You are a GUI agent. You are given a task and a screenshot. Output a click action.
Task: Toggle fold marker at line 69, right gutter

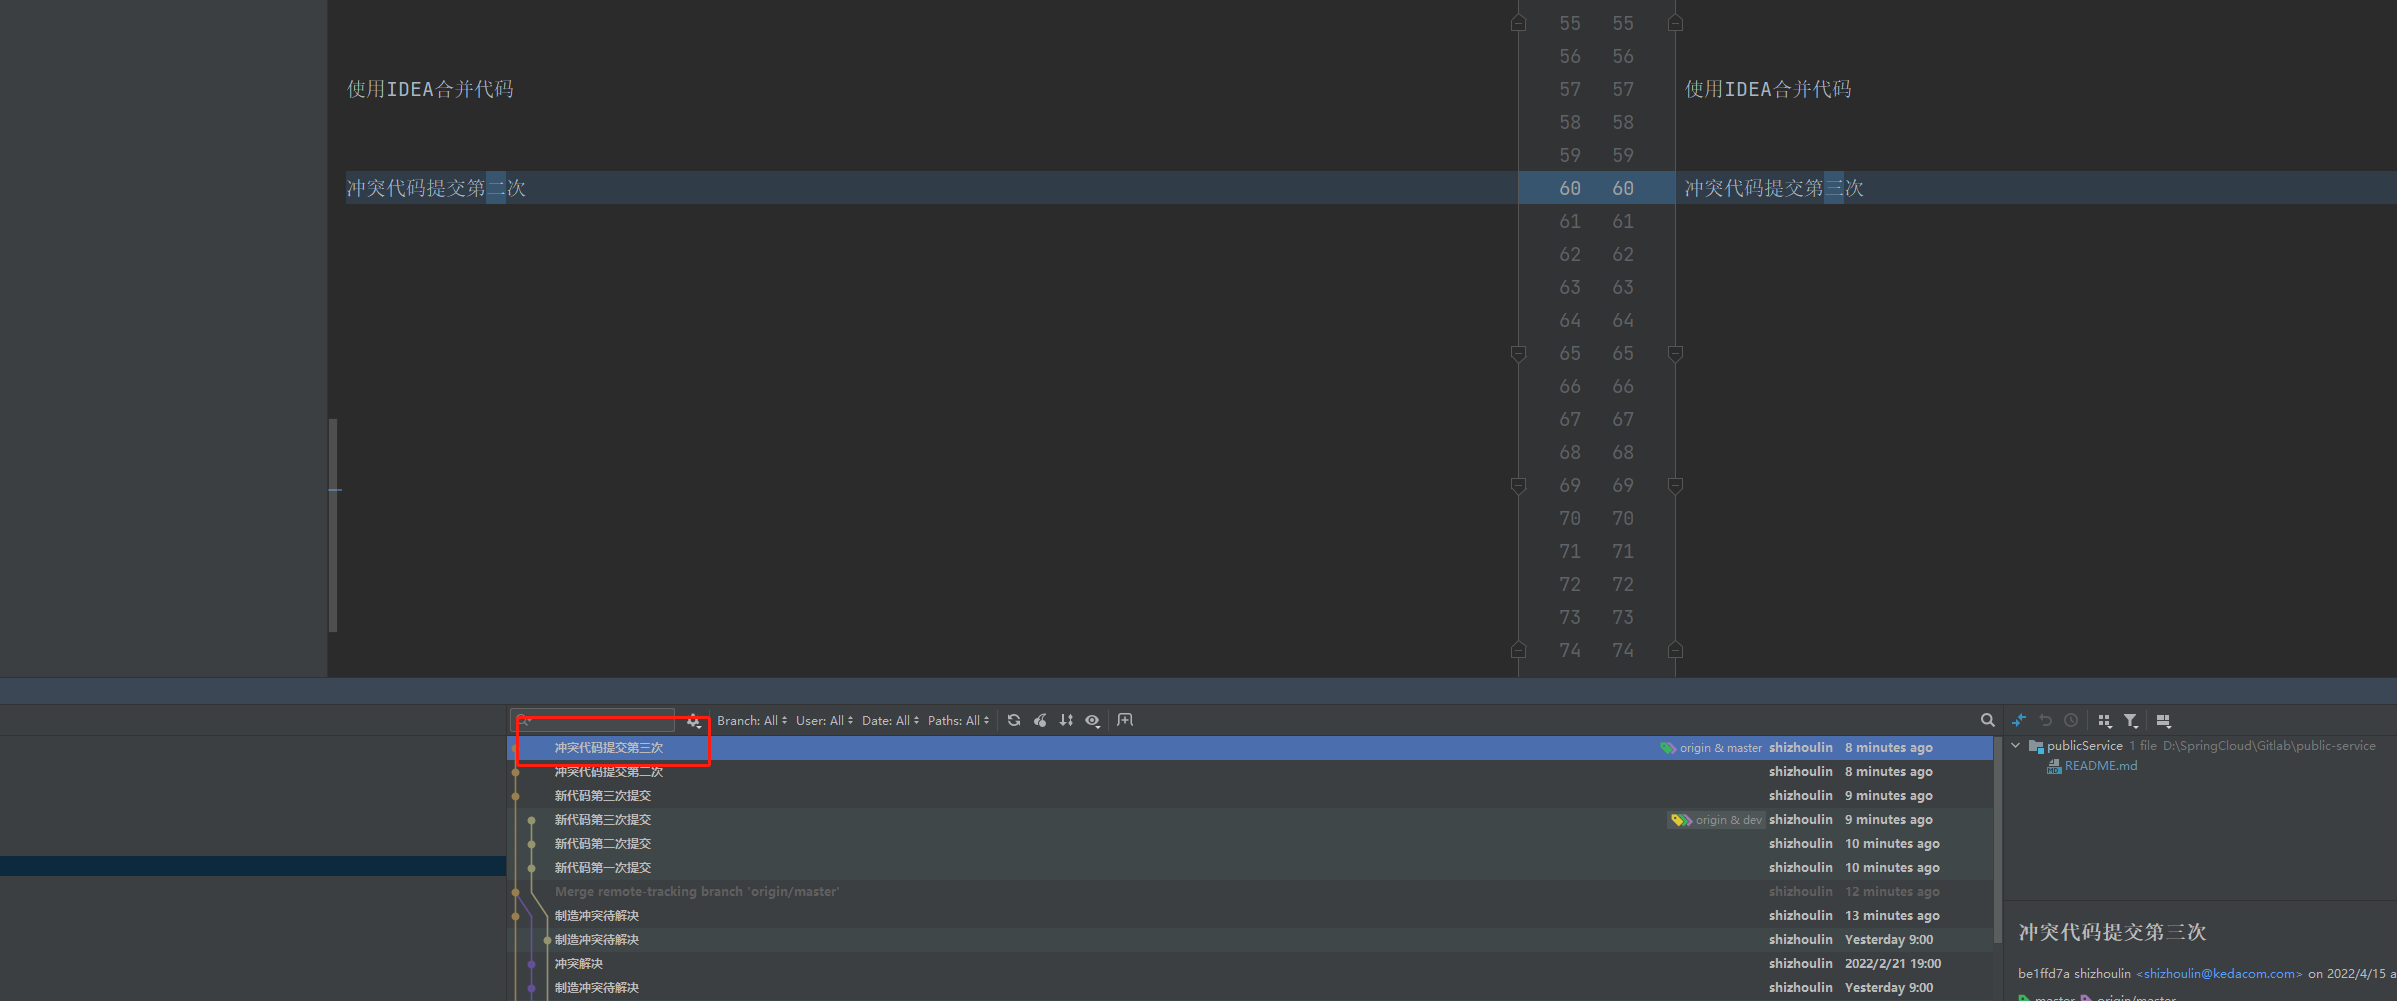click(x=1676, y=485)
